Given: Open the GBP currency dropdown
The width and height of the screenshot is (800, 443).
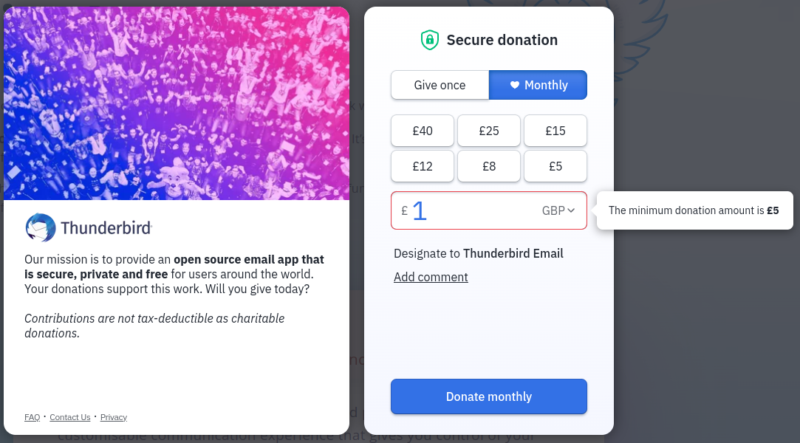Looking at the screenshot, I should coord(559,211).
